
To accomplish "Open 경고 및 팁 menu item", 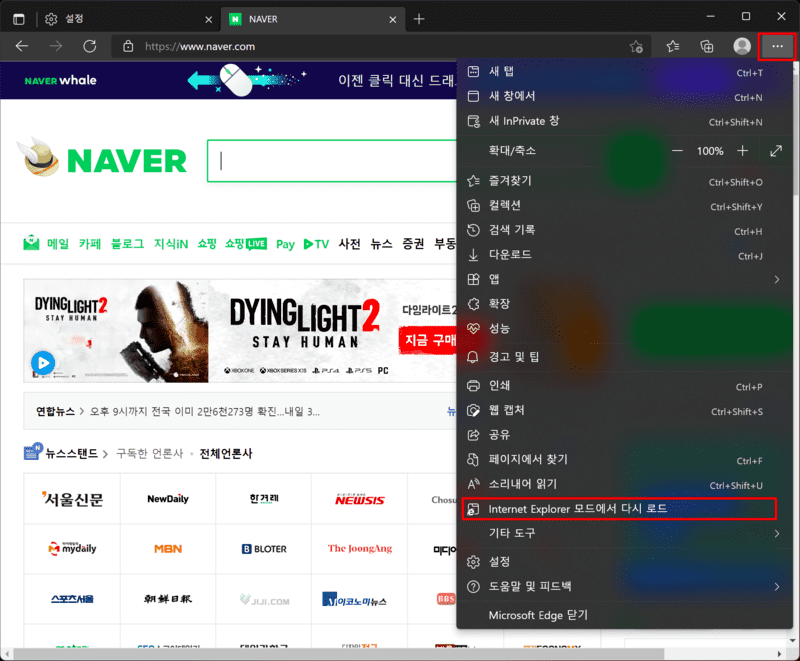I will [x=624, y=357].
